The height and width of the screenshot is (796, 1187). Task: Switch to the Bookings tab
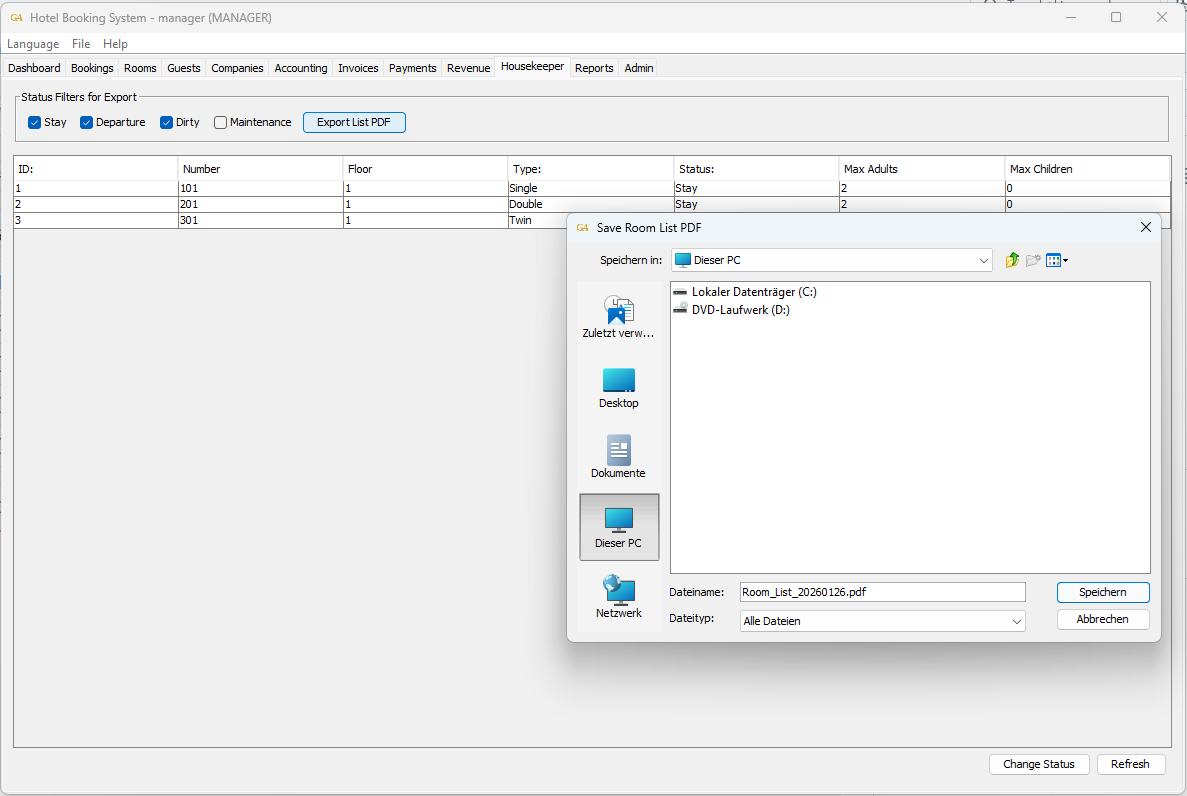click(92, 68)
